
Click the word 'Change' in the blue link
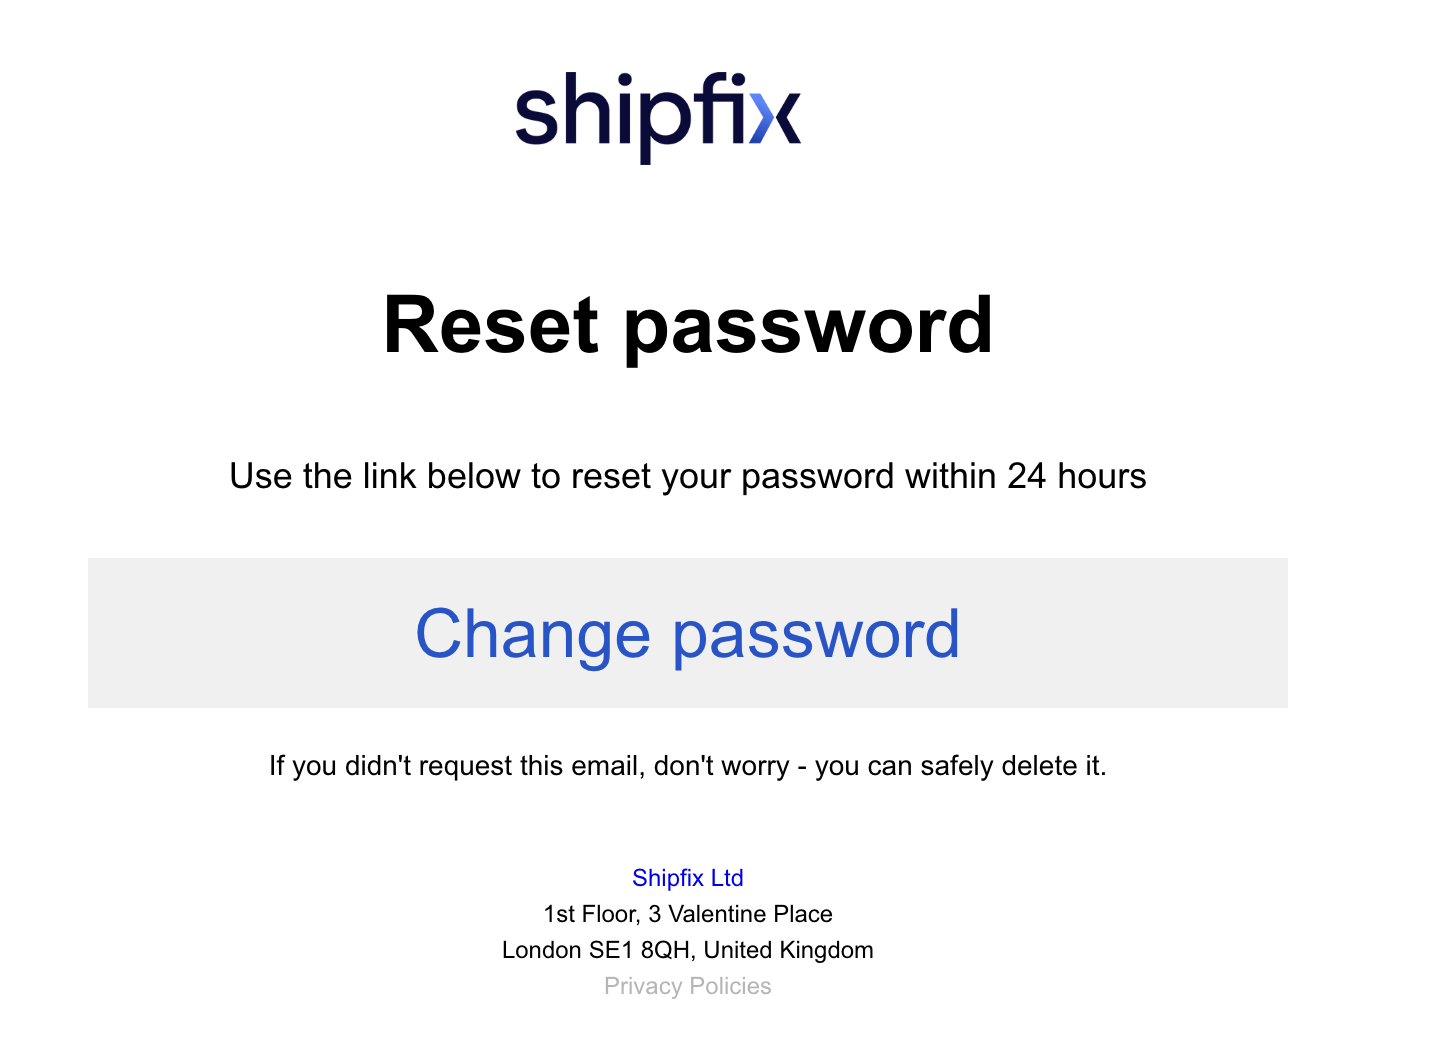pyautogui.click(x=532, y=634)
